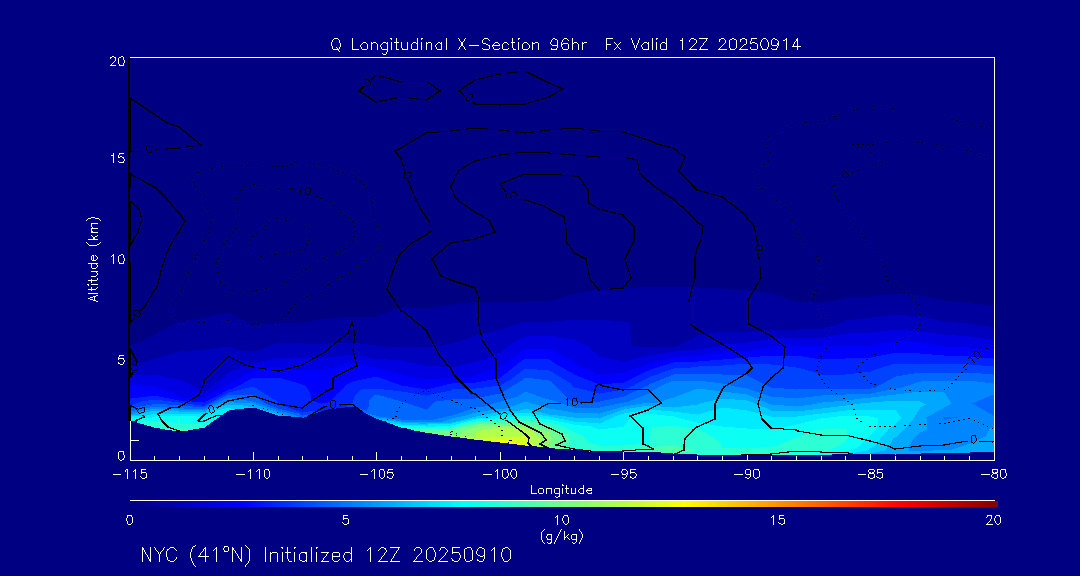Click the 'NYC (41°N) Initialized 12Z 20250910' footer text
The width and height of the screenshot is (1080, 576).
pos(326,555)
